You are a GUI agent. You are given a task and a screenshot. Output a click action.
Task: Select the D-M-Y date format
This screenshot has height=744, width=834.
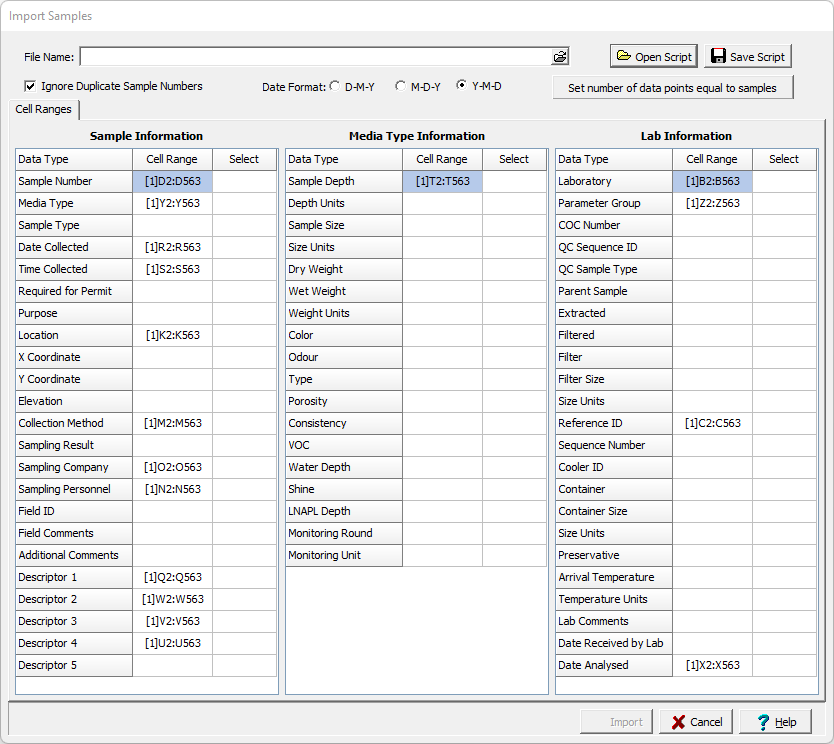(334, 87)
